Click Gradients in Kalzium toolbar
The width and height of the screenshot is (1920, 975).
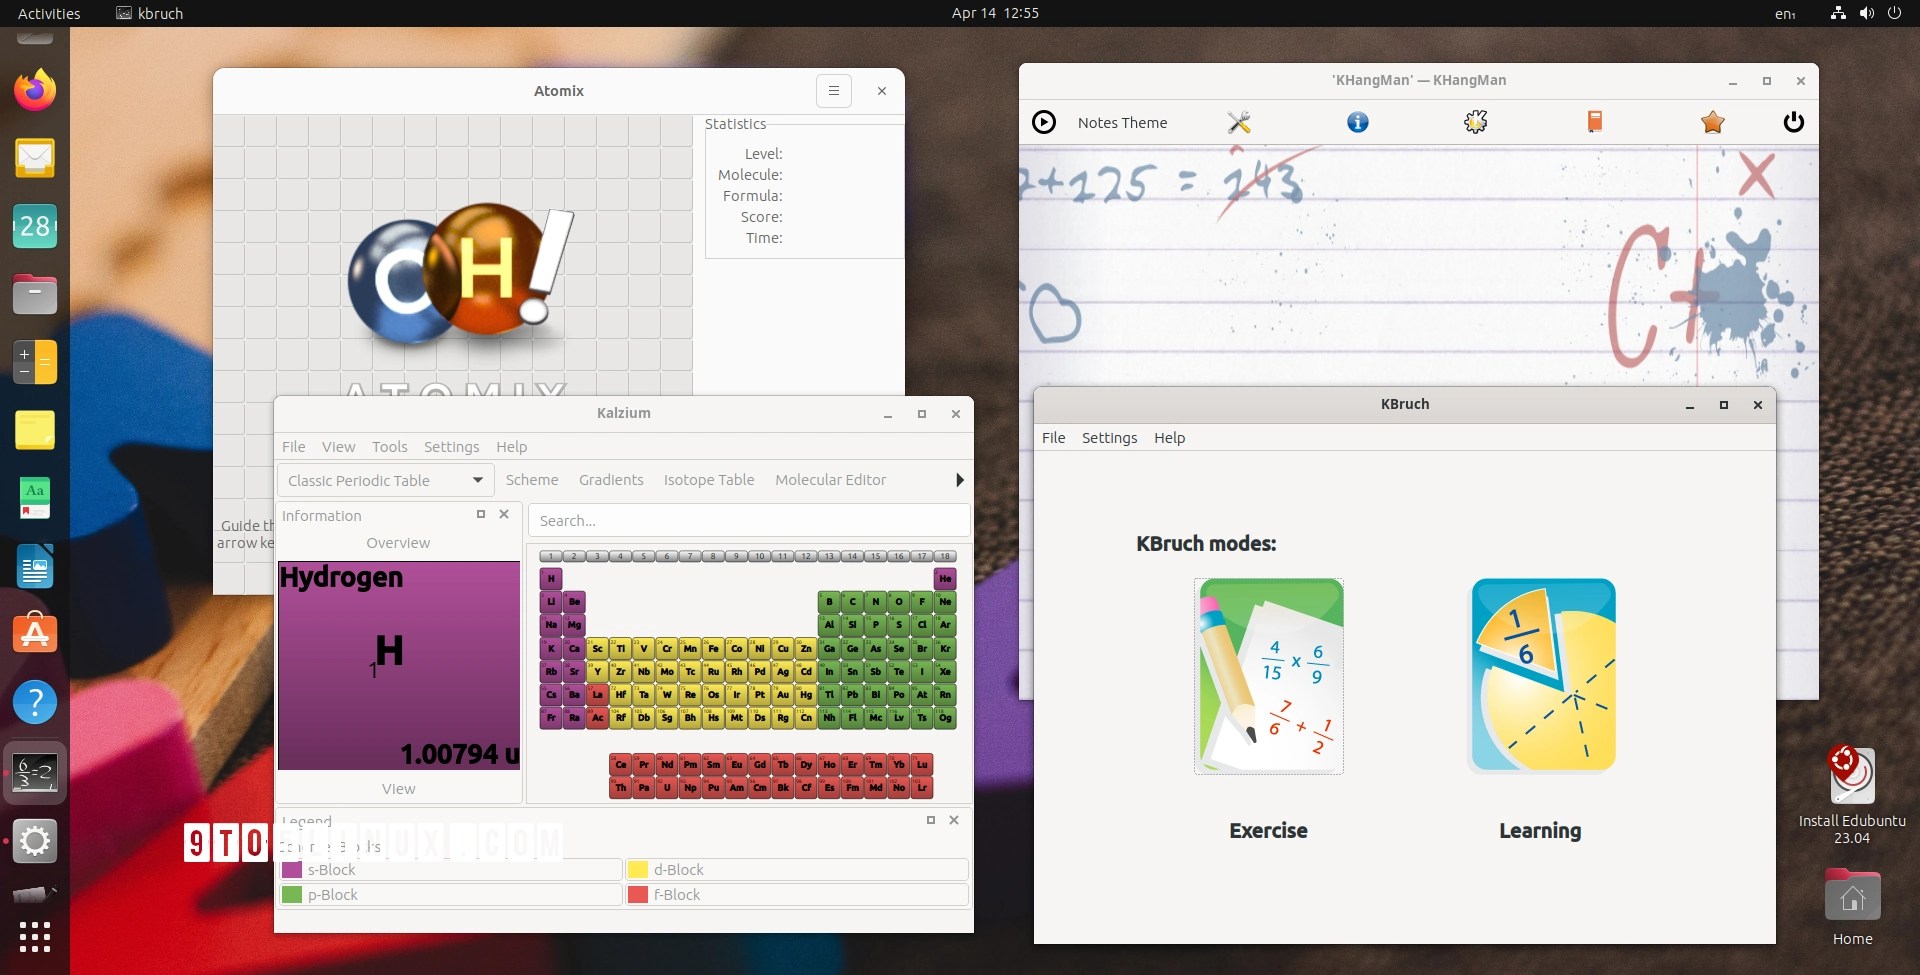(x=611, y=480)
